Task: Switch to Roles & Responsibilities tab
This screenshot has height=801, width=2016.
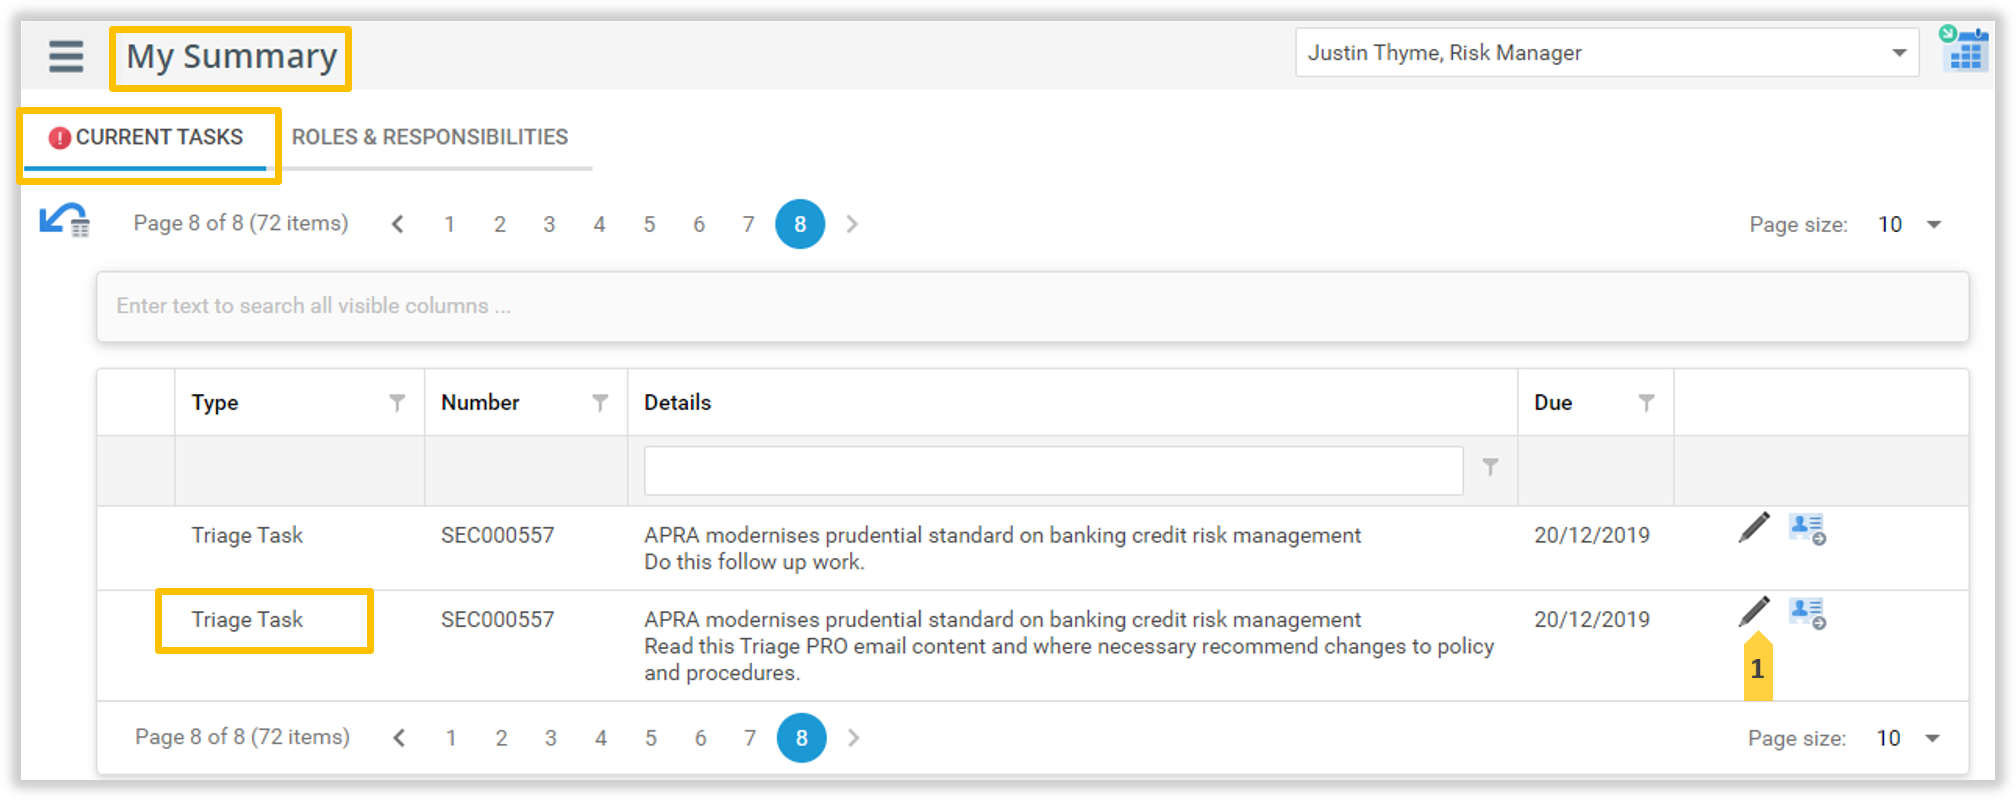Action: click(430, 137)
